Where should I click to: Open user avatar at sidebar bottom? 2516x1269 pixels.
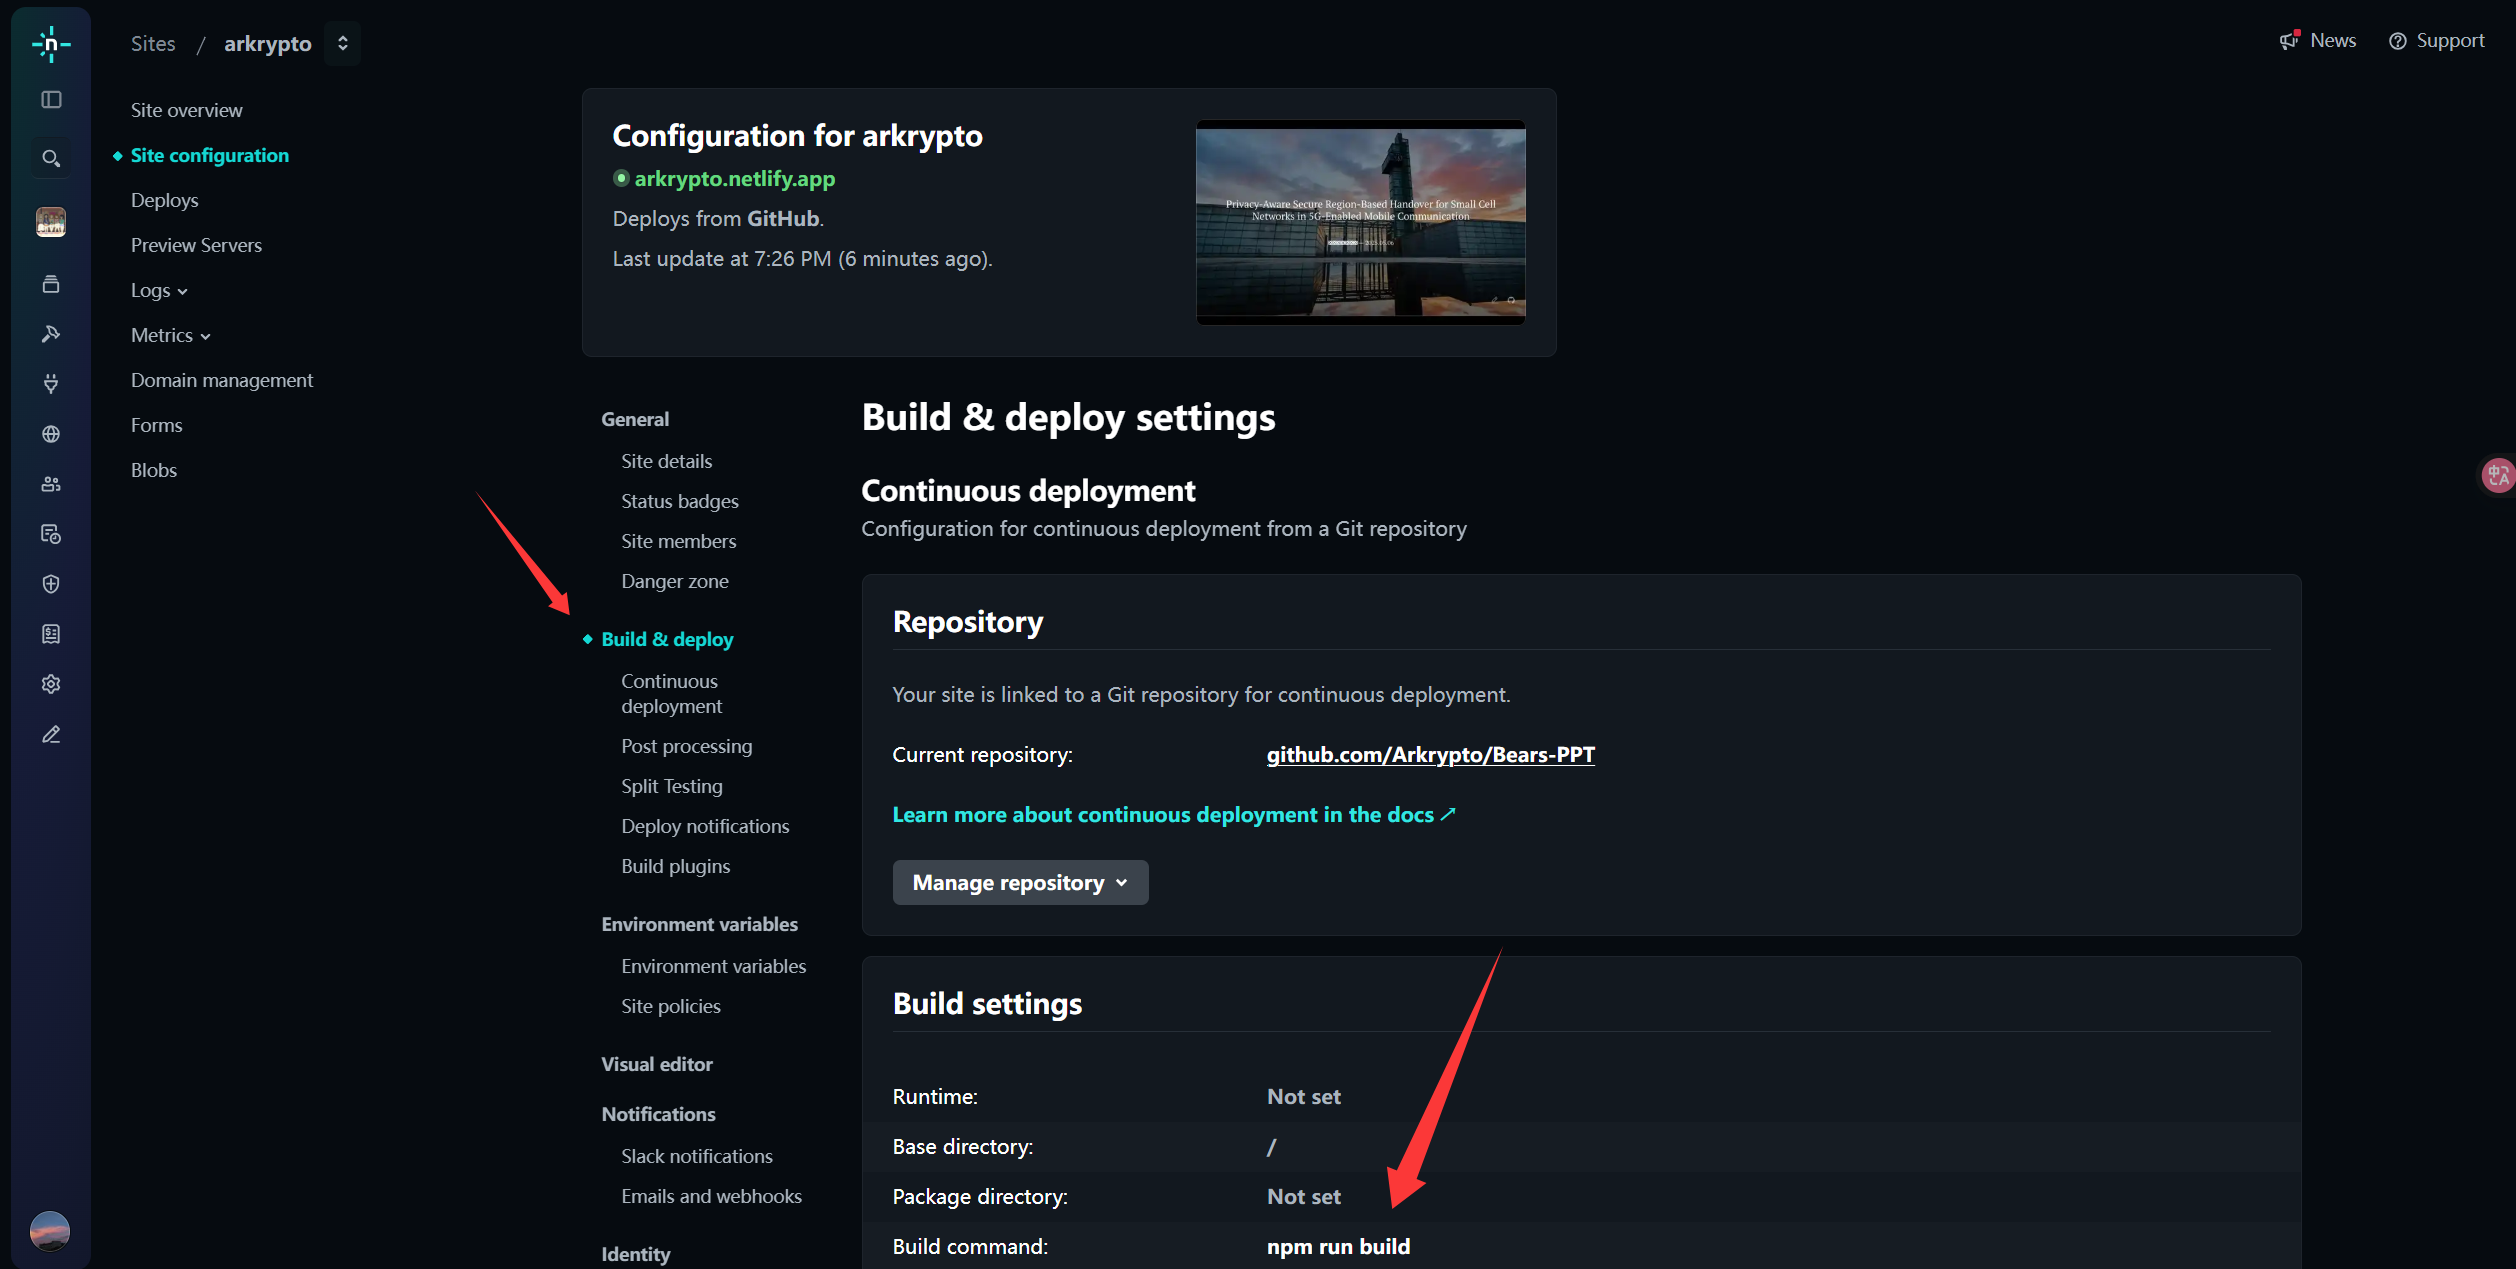click(x=50, y=1231)
